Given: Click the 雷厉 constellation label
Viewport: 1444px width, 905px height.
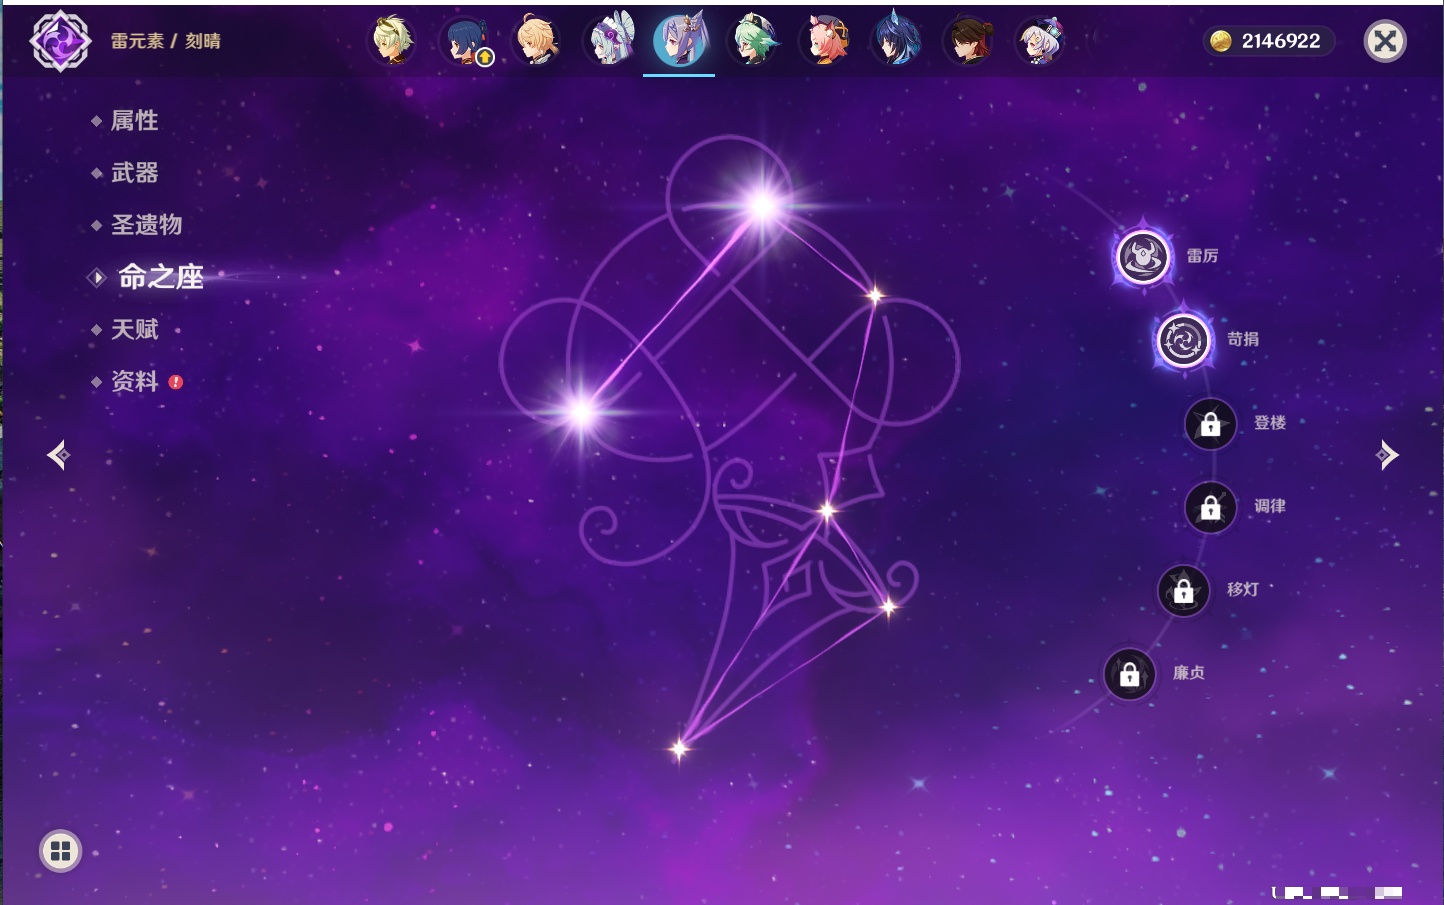Looking at the screenshot, I should point(1202,256).
